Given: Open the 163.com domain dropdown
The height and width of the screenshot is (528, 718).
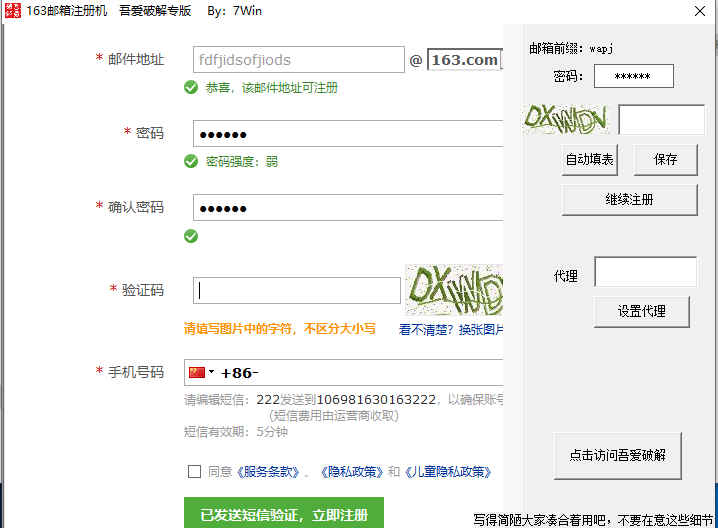Looking at the screenshot, I should [x=464, y=60].
